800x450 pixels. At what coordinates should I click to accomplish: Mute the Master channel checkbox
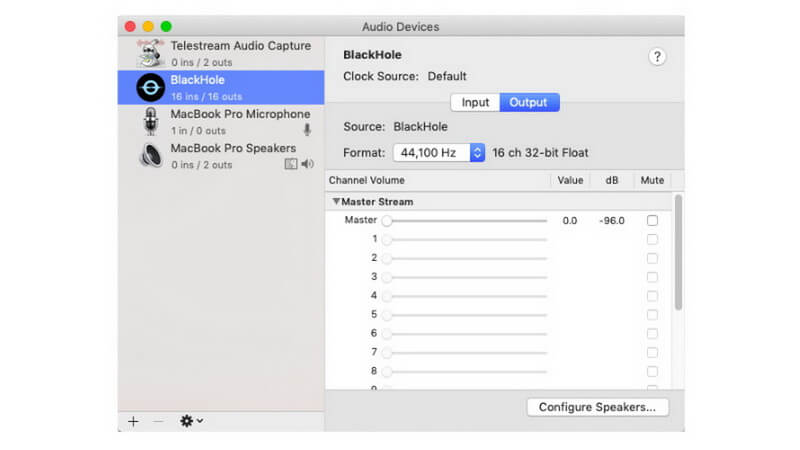click(652, 220)
